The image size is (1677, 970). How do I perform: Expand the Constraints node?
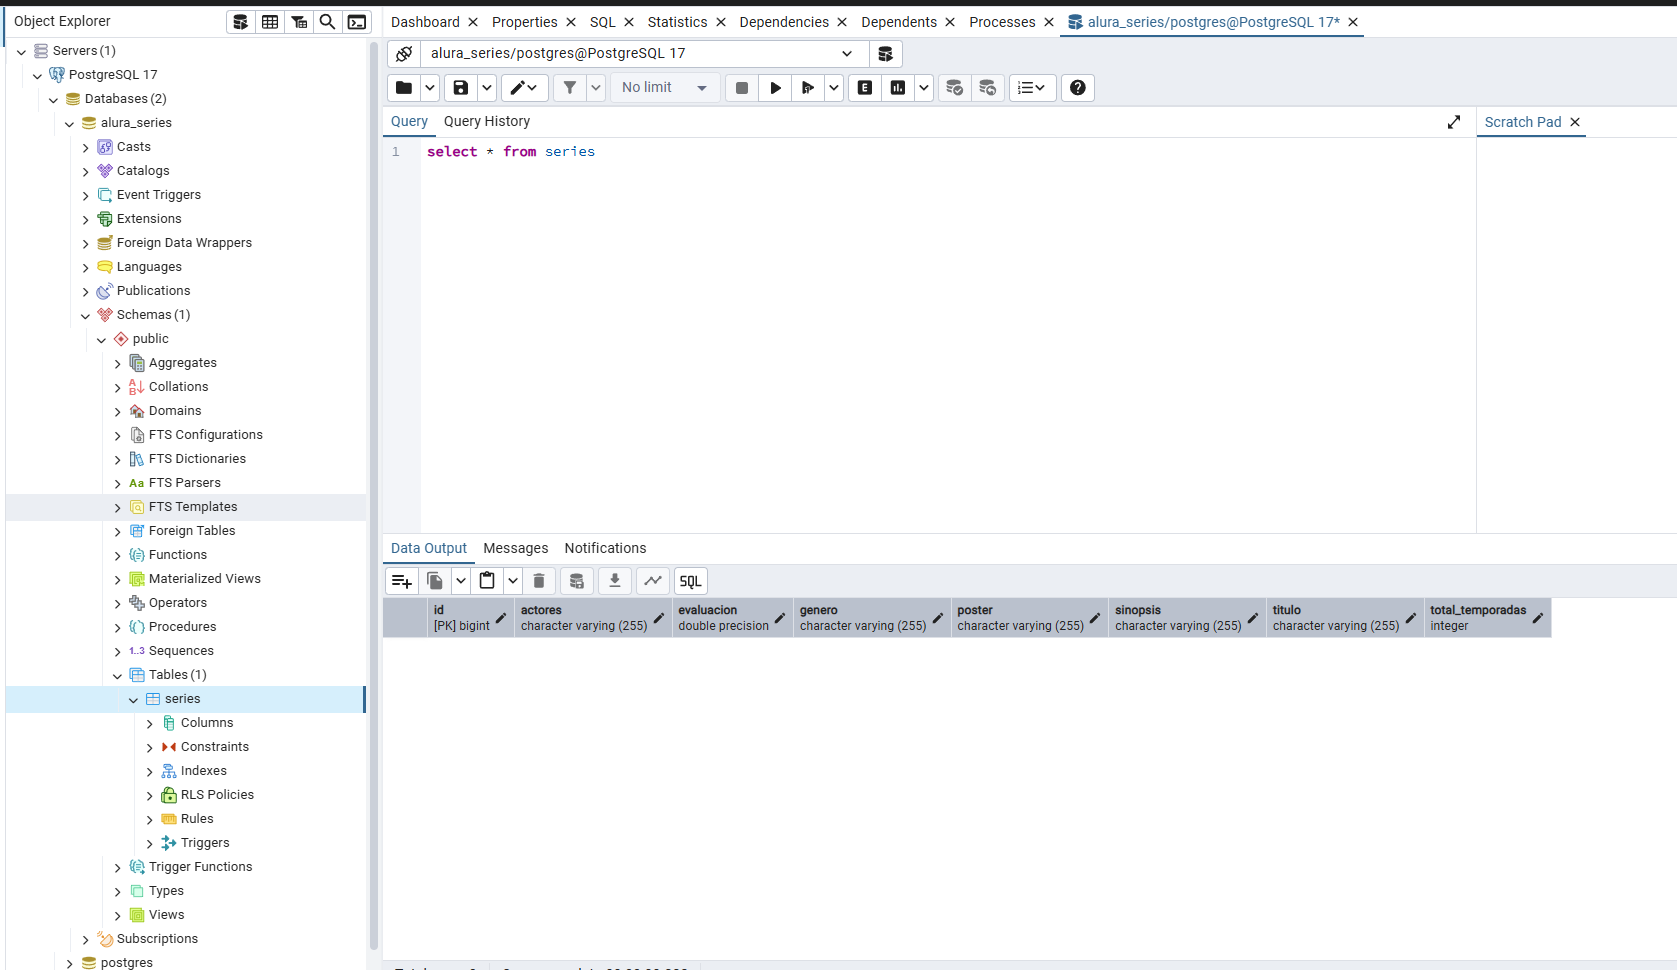pyautogui.click(x=150, y=747)
